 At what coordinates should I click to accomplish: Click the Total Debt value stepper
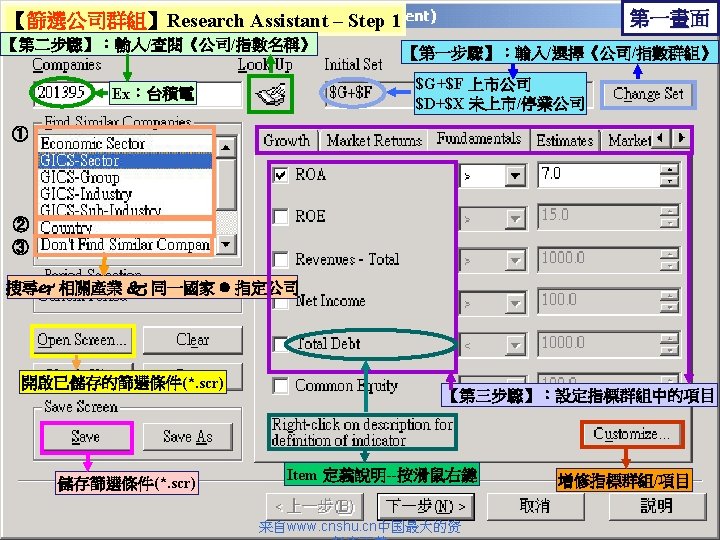(670, 344)
